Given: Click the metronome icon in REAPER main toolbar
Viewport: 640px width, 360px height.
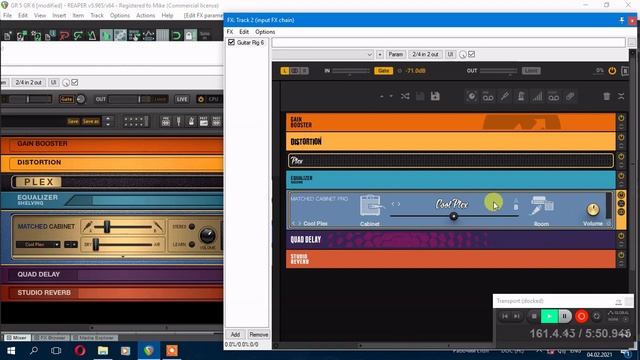Looking at the screenshot, I should [92, 36].
